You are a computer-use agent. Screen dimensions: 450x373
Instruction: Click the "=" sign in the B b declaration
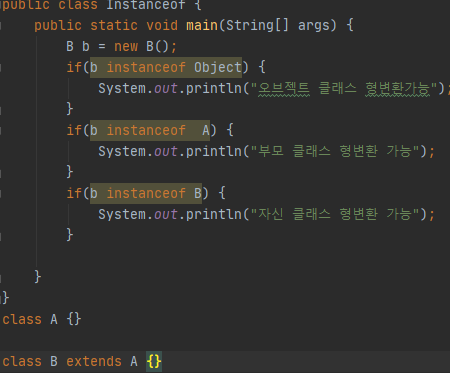tap(102, 46)
